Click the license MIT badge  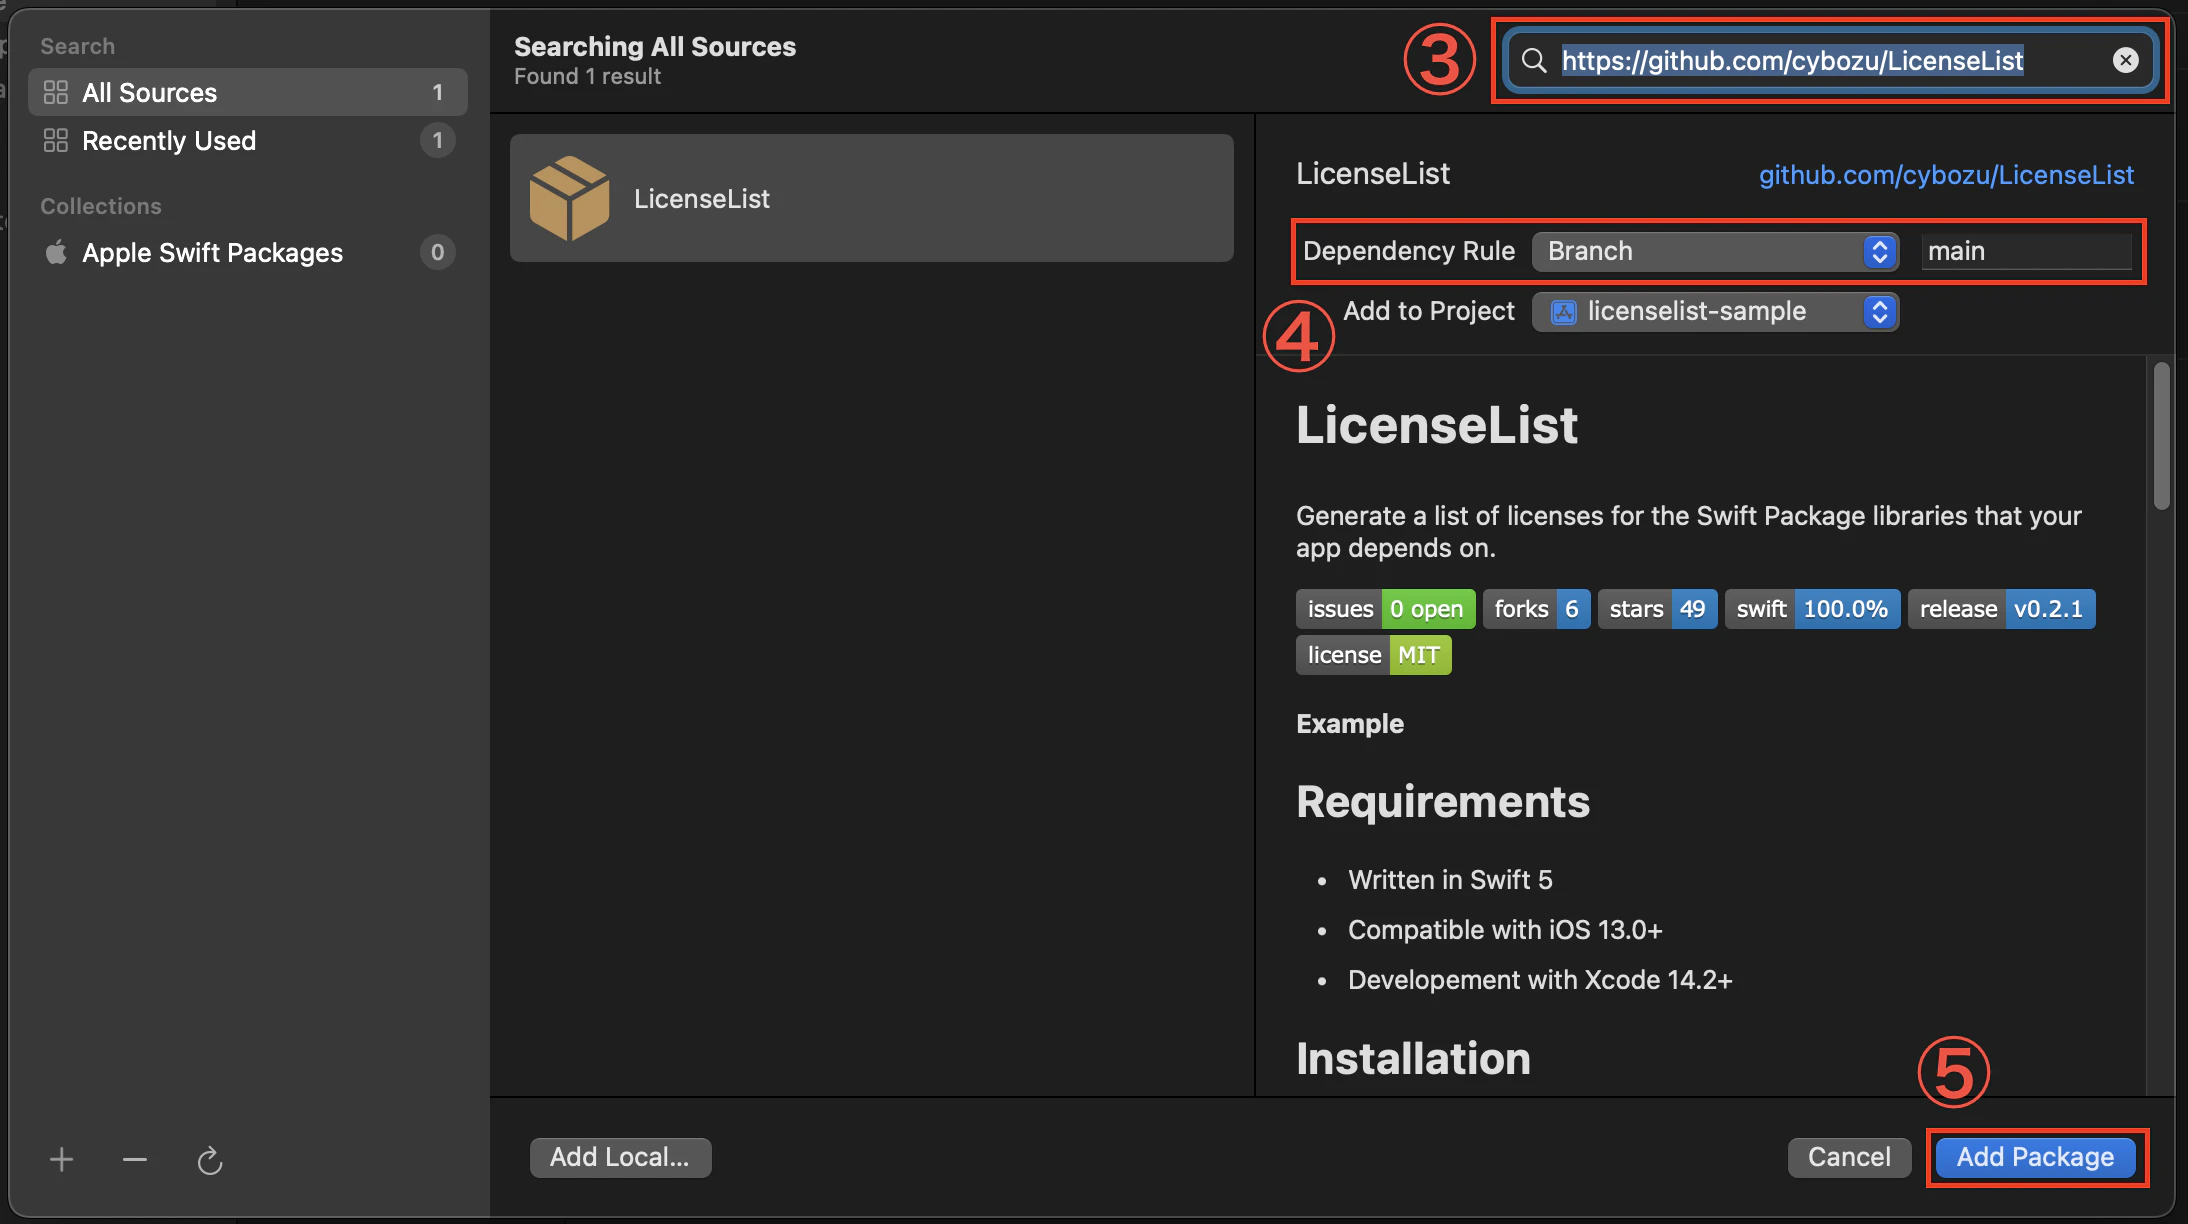coord(1373,655)
